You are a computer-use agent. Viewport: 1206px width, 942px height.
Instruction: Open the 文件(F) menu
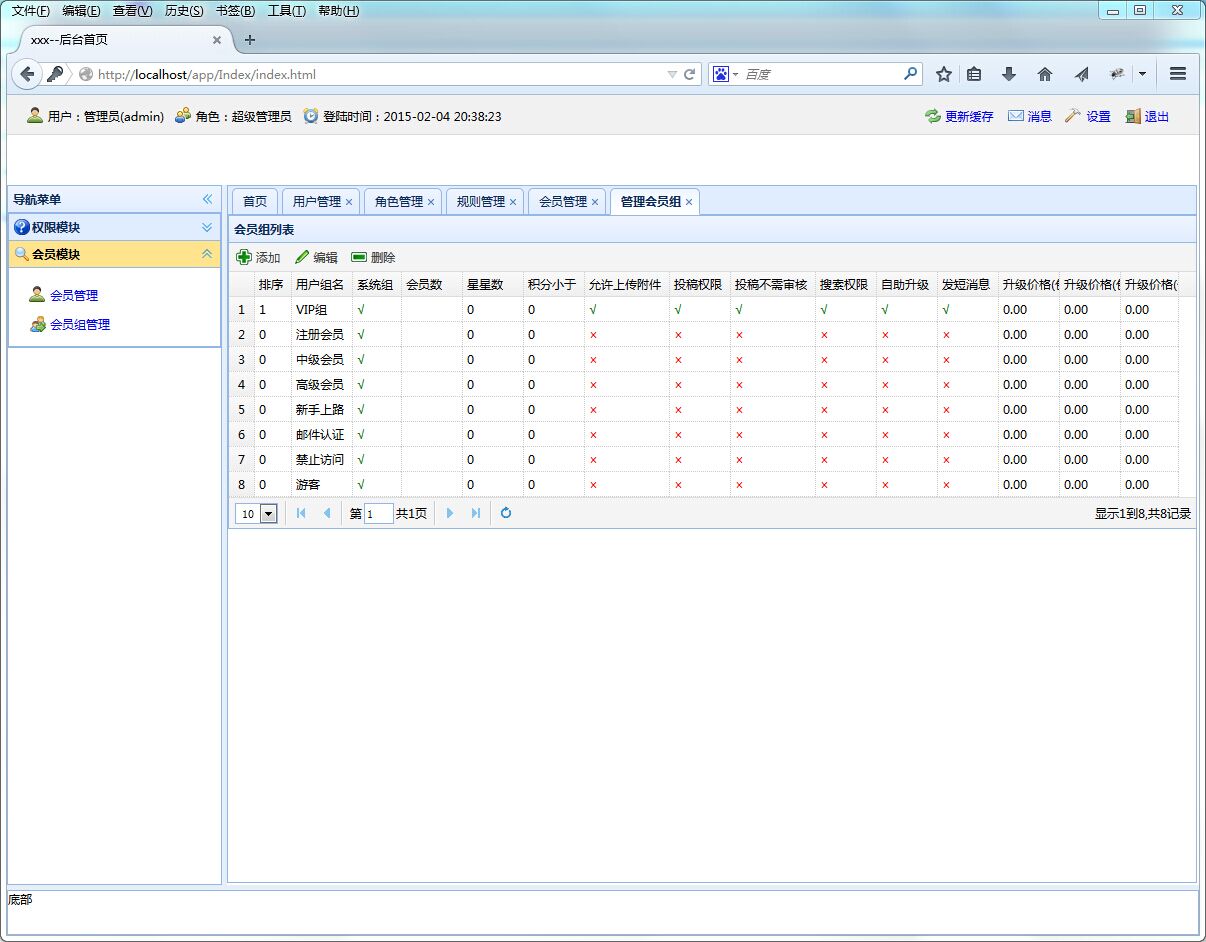pyautogui.click(x=31, y=11)
